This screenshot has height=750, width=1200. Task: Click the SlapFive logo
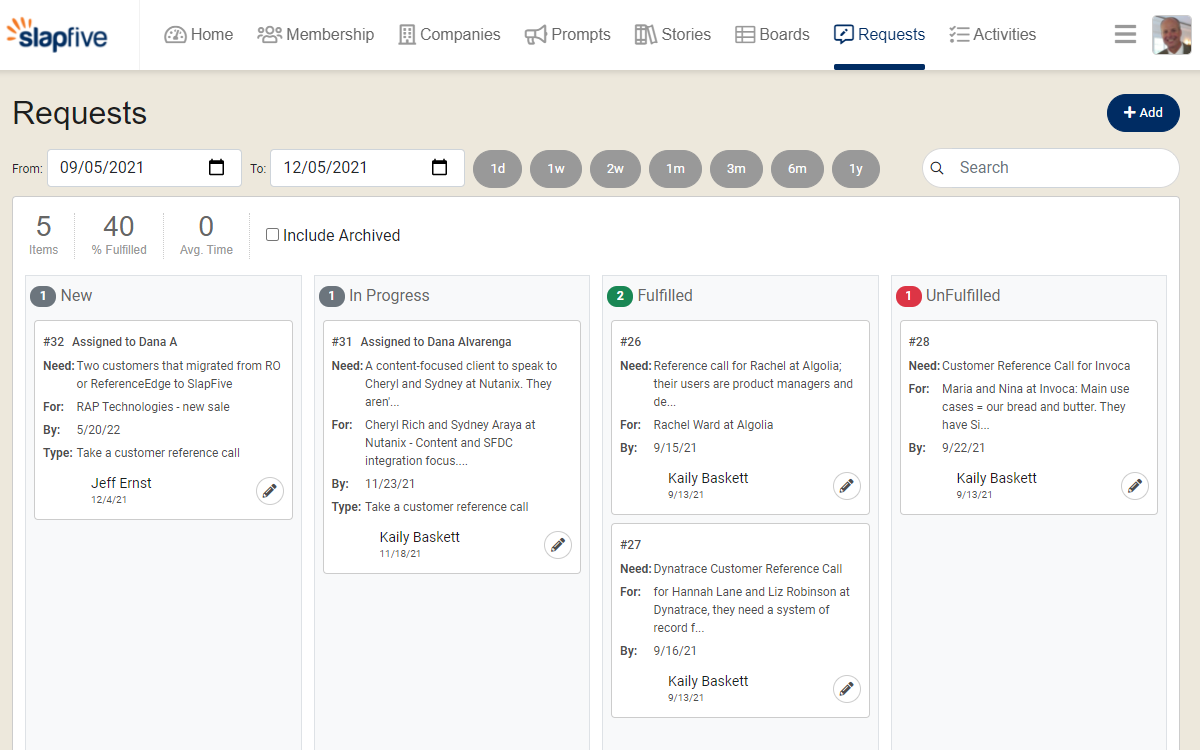coord(57,34)
